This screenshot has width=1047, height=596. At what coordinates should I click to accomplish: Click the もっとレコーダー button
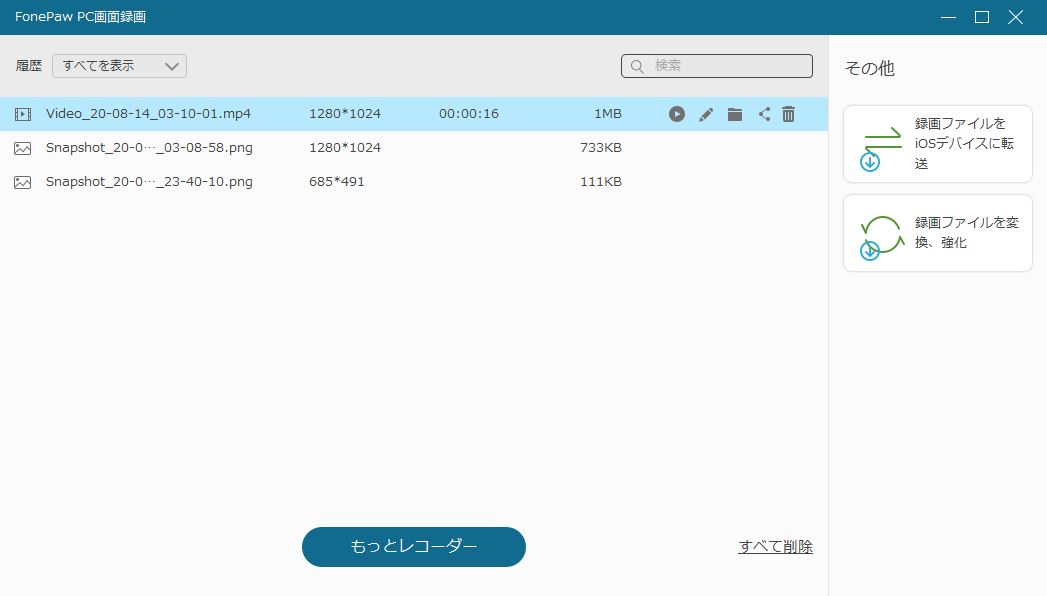point(414,547)
